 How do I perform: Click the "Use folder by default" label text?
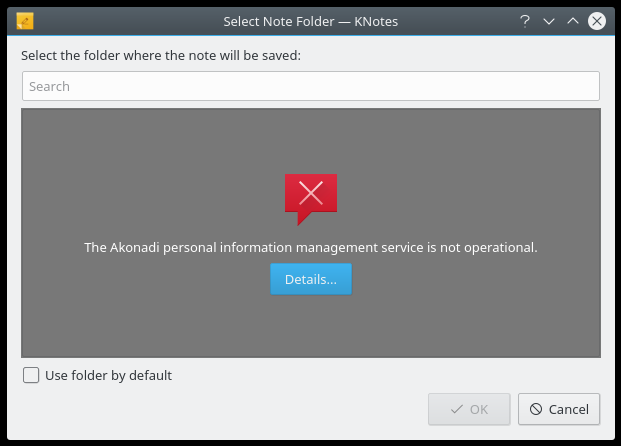[x=108, y=375]
